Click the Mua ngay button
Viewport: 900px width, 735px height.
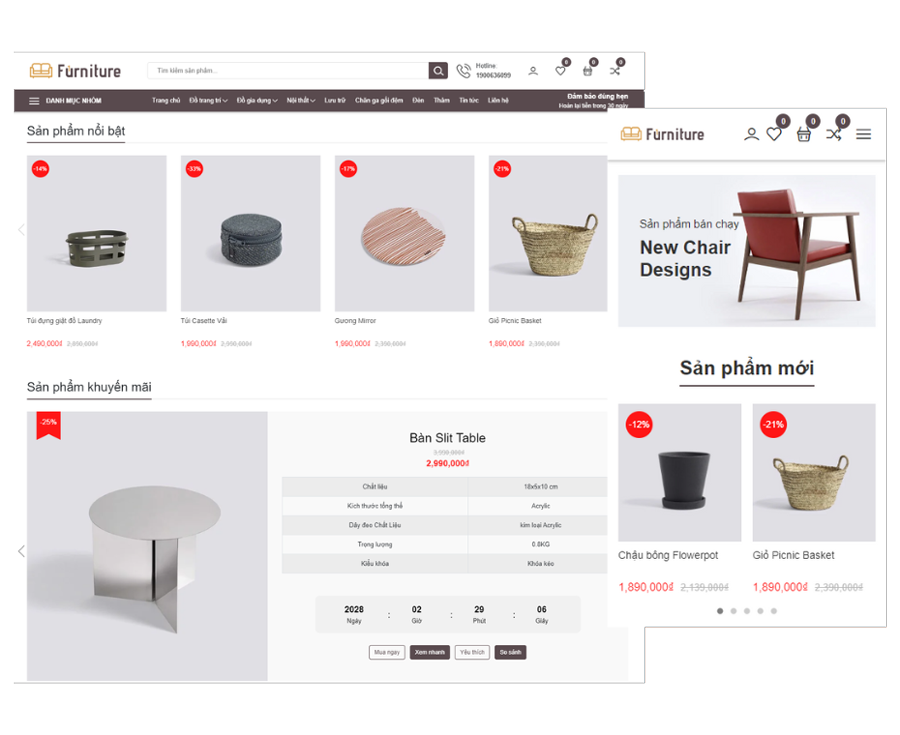point(387,652)
